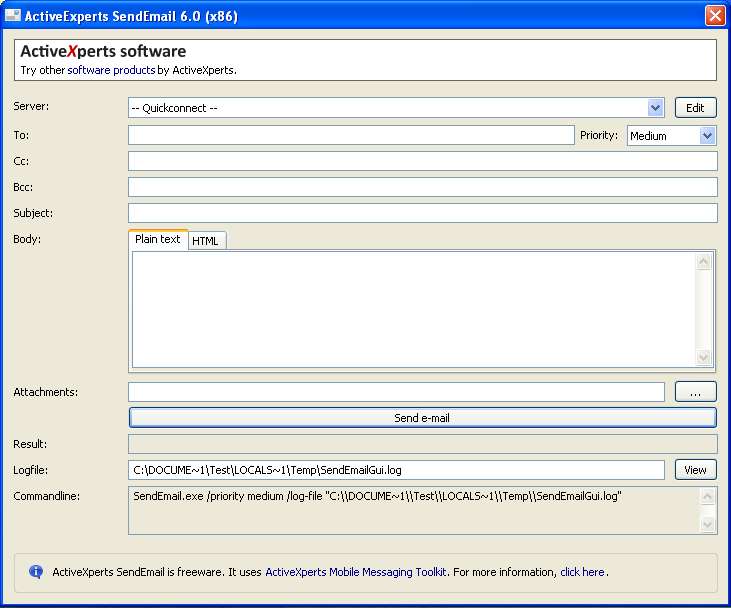Click the Bcc address field
731x608 pixels.
422,187
